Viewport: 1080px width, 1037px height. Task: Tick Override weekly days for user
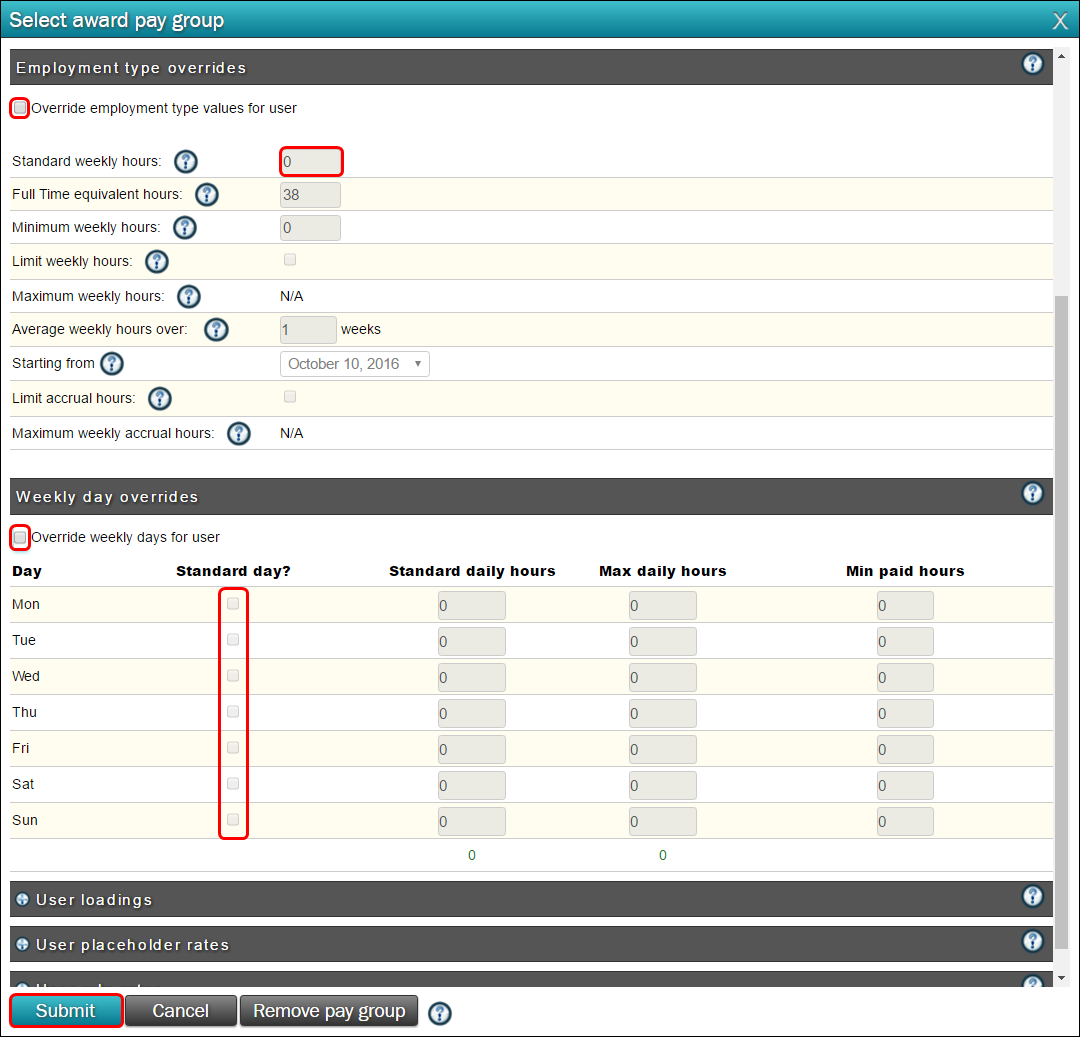(x=20, y=537)
